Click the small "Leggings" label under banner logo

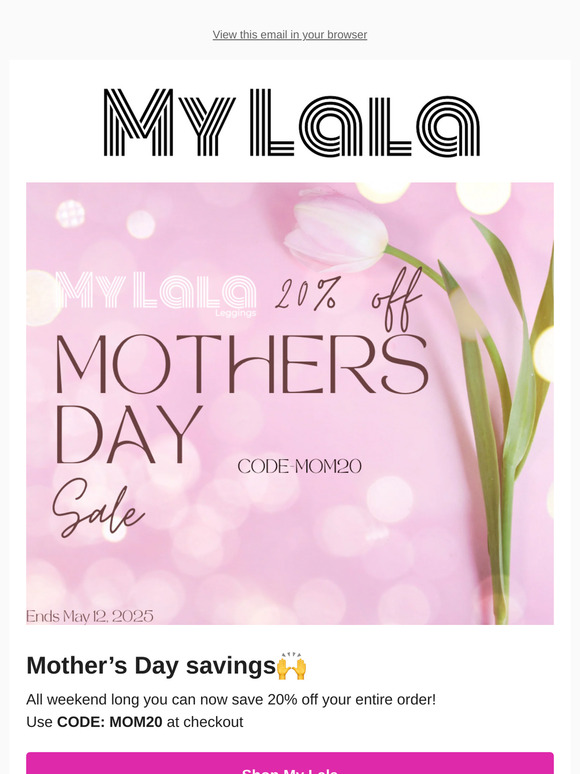pos(235,313)
